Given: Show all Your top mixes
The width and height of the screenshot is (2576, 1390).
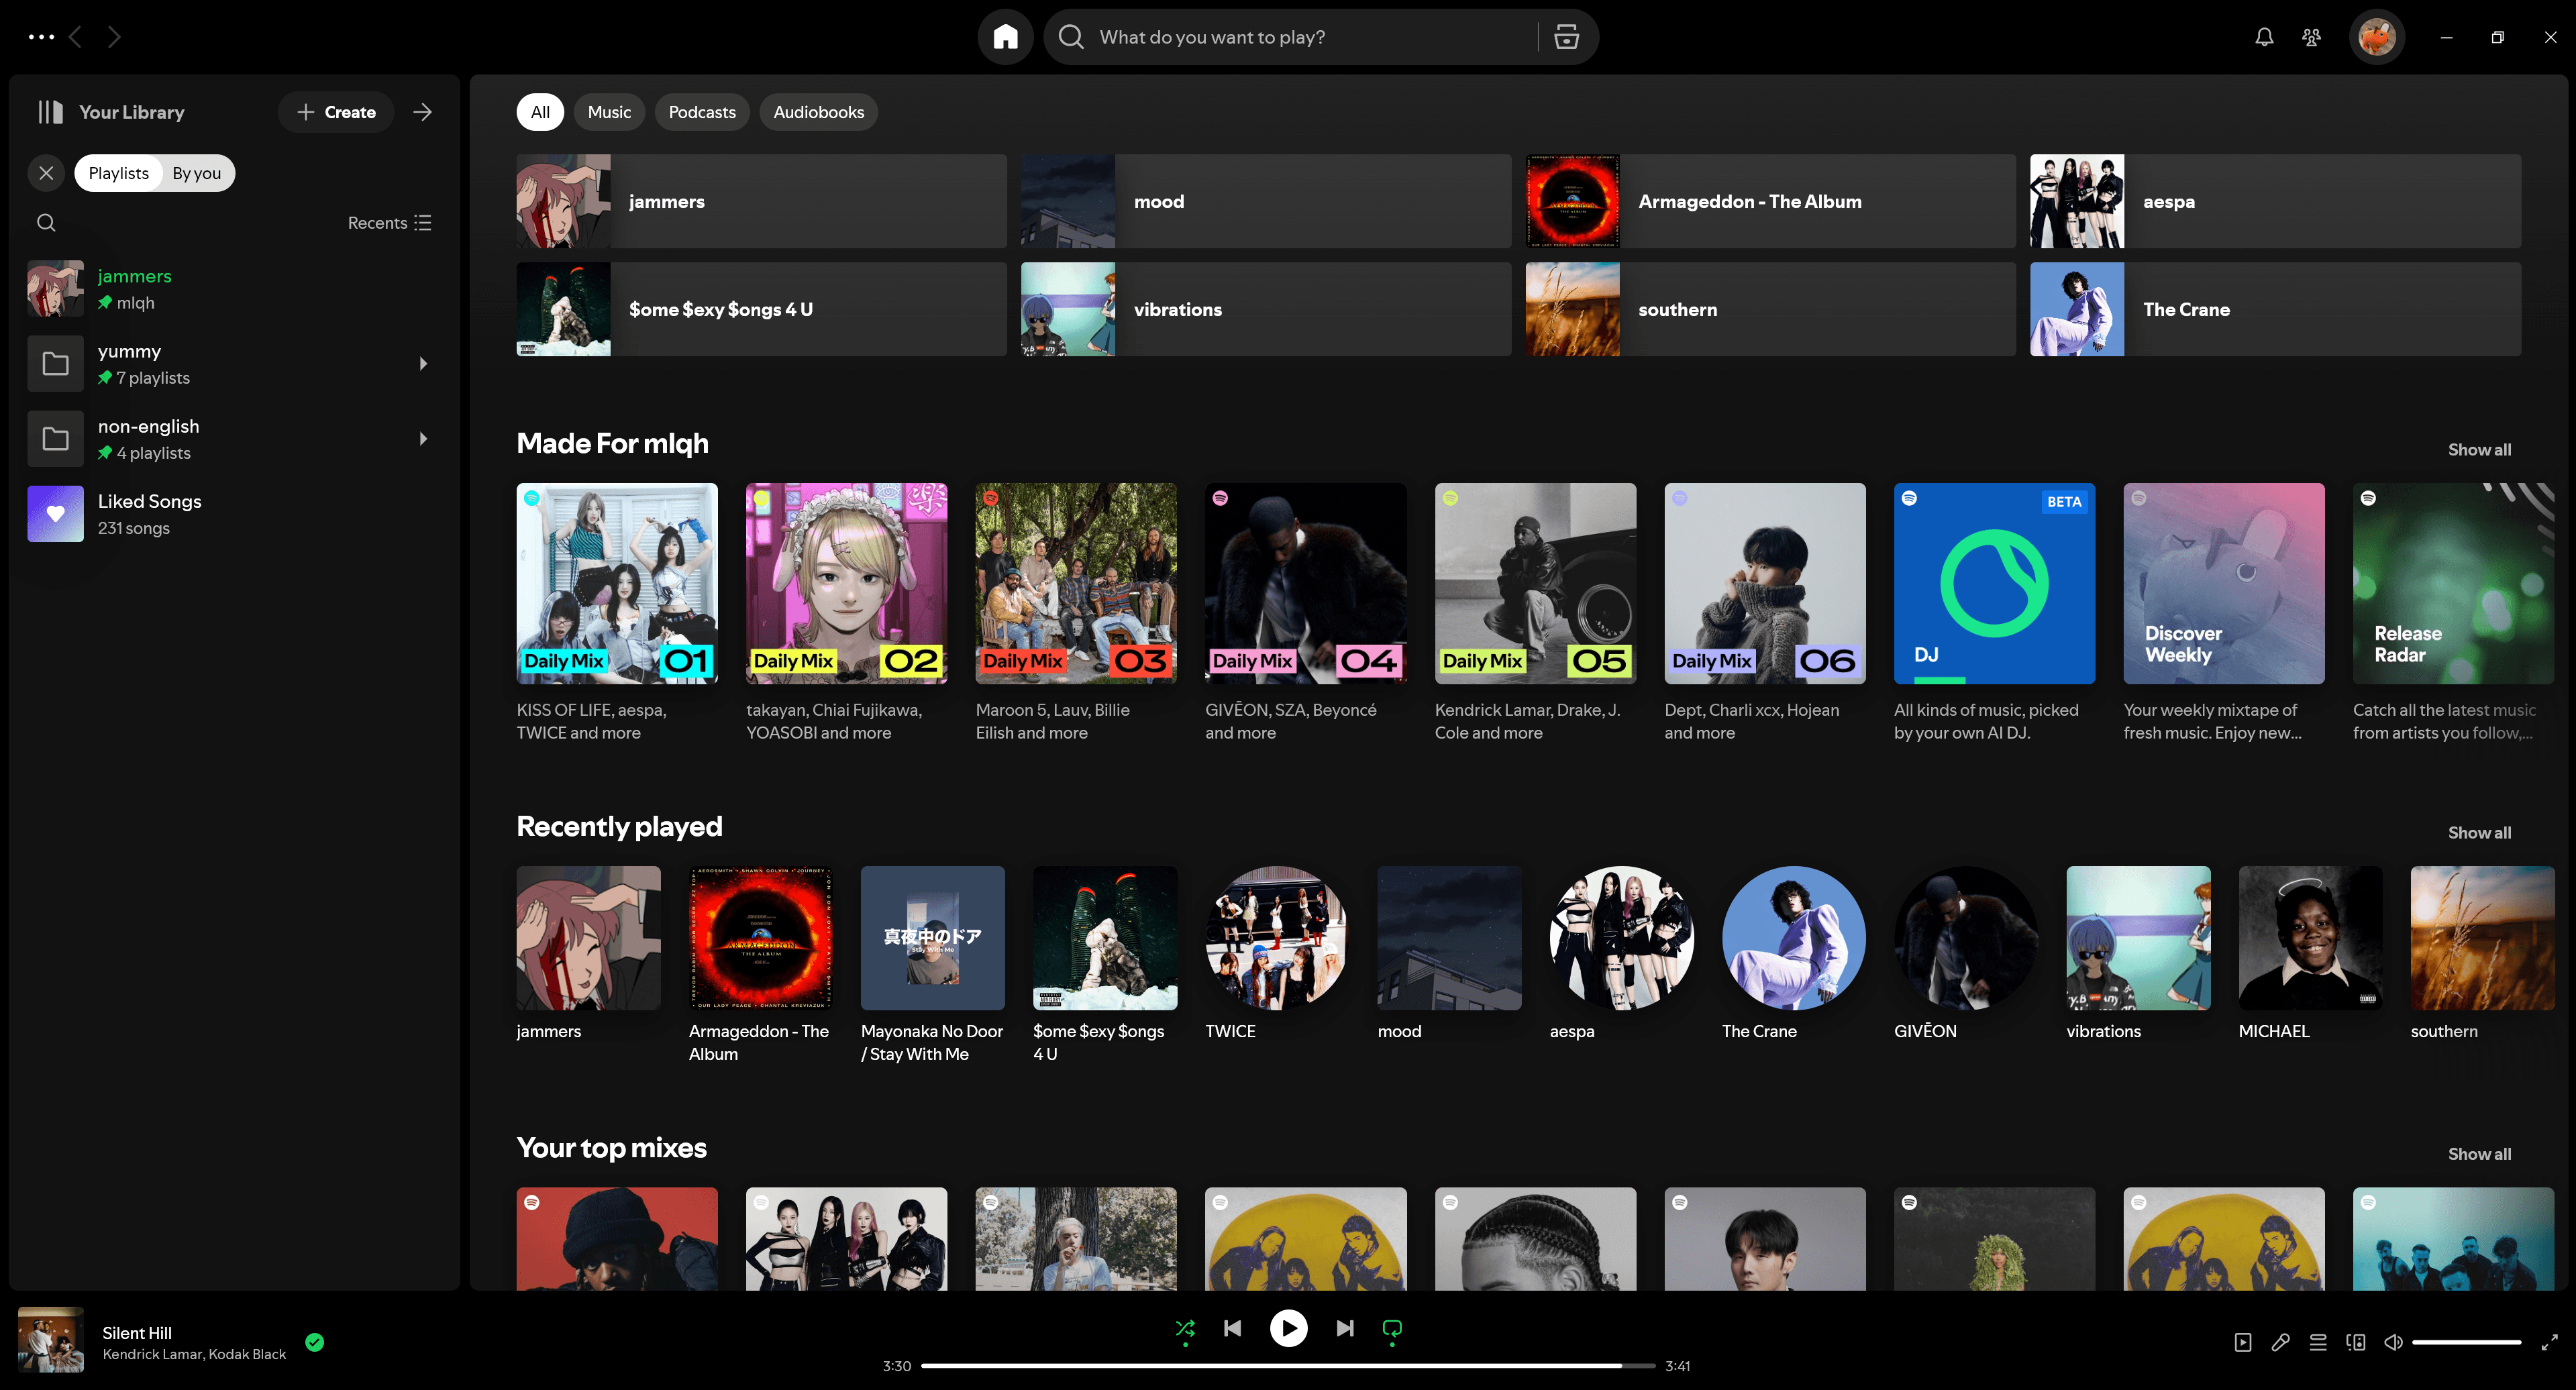Looking at the screenshot, I should point(2479,1154).
